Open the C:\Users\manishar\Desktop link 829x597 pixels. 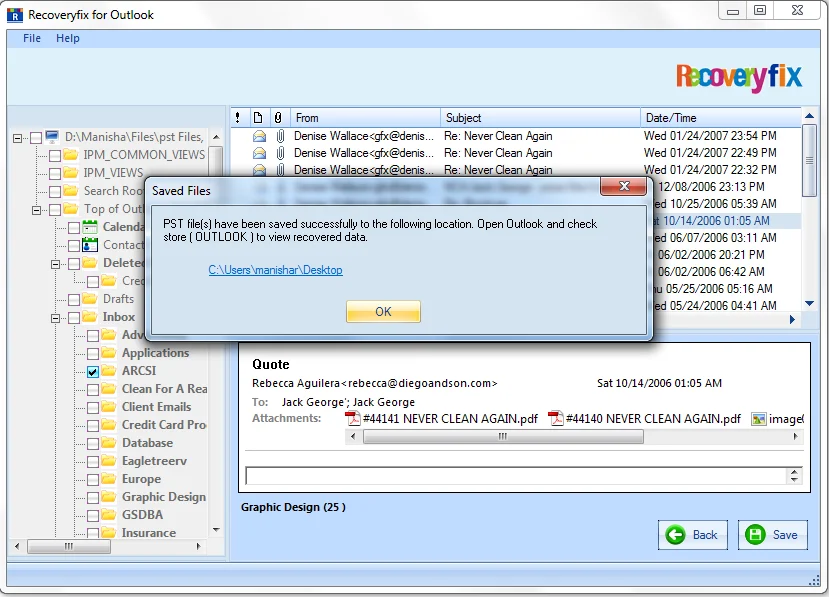pos(275,270)
